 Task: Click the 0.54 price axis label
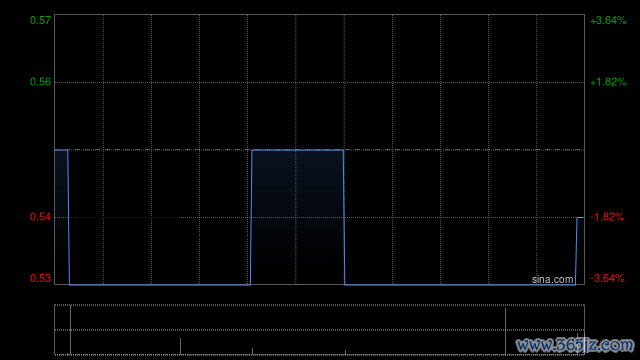point(40,217)
